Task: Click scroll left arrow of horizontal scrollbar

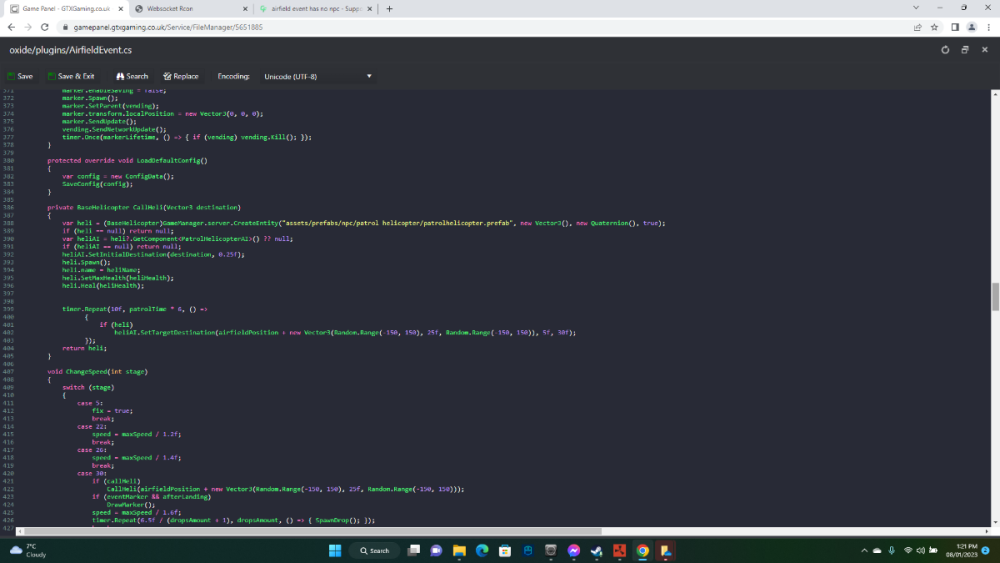Action: (x=20, y=530)
